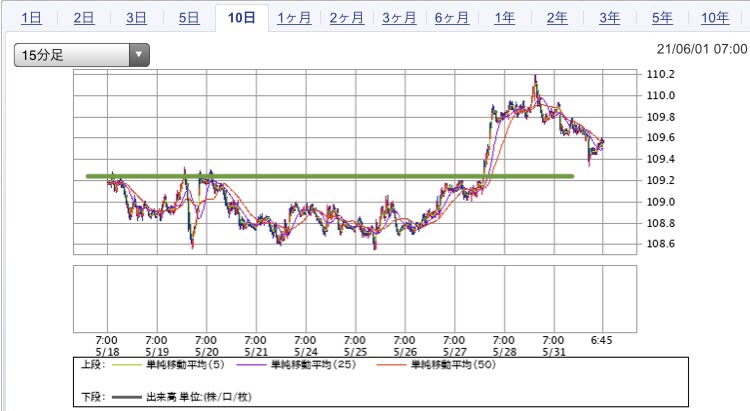The image size is (750, 411).
Task: Switch to the 1ヶ月 period tab
Action: 294,18
